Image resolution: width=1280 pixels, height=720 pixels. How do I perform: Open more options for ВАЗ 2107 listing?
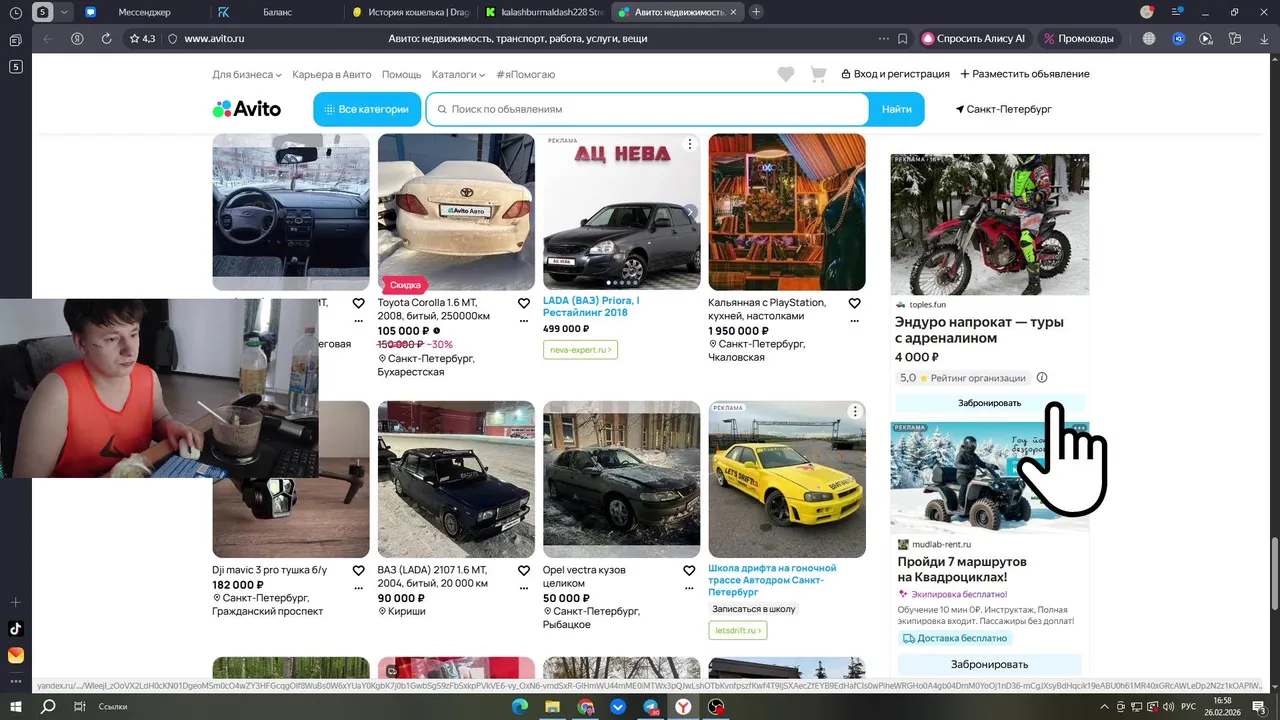(x=524, y=589)
